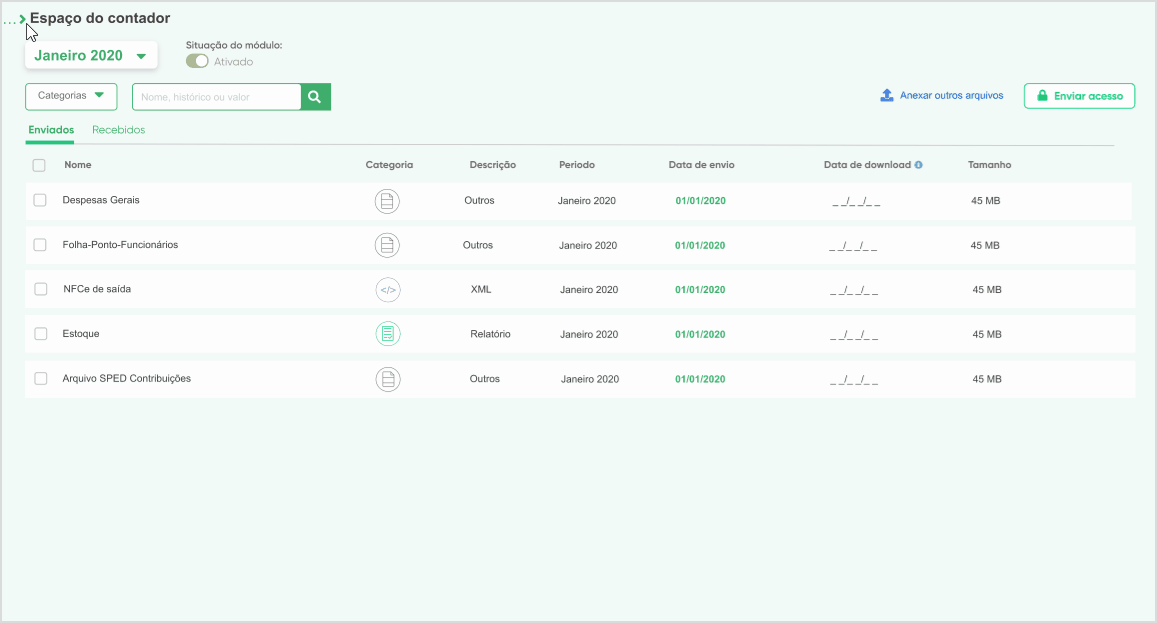Image resolution: width=1157 pixels, height=623 pixels.
Task: Click the Outros description in Despesas Gerais row
Action: click(x=480, y=200)
